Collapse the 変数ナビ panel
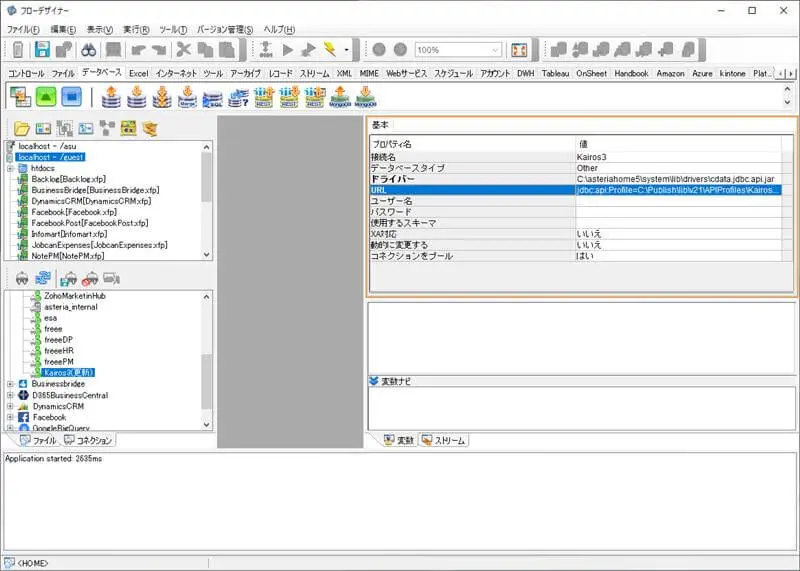Image resolution: width=800 pixels, height=571 pixels. [x=374, y=381]
